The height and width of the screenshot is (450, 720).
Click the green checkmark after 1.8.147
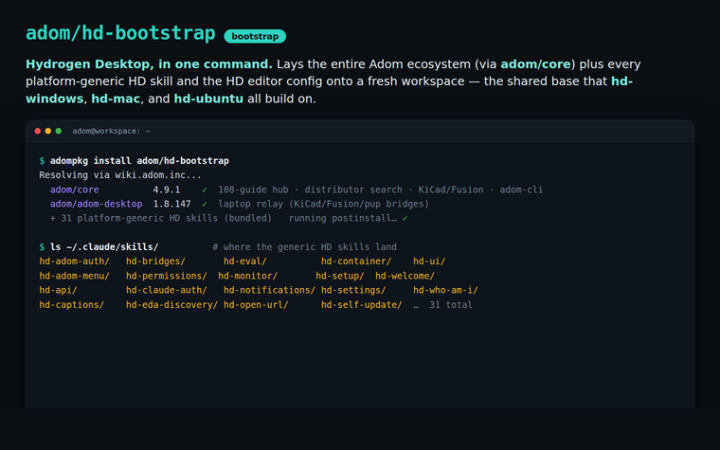pos(204,204)
